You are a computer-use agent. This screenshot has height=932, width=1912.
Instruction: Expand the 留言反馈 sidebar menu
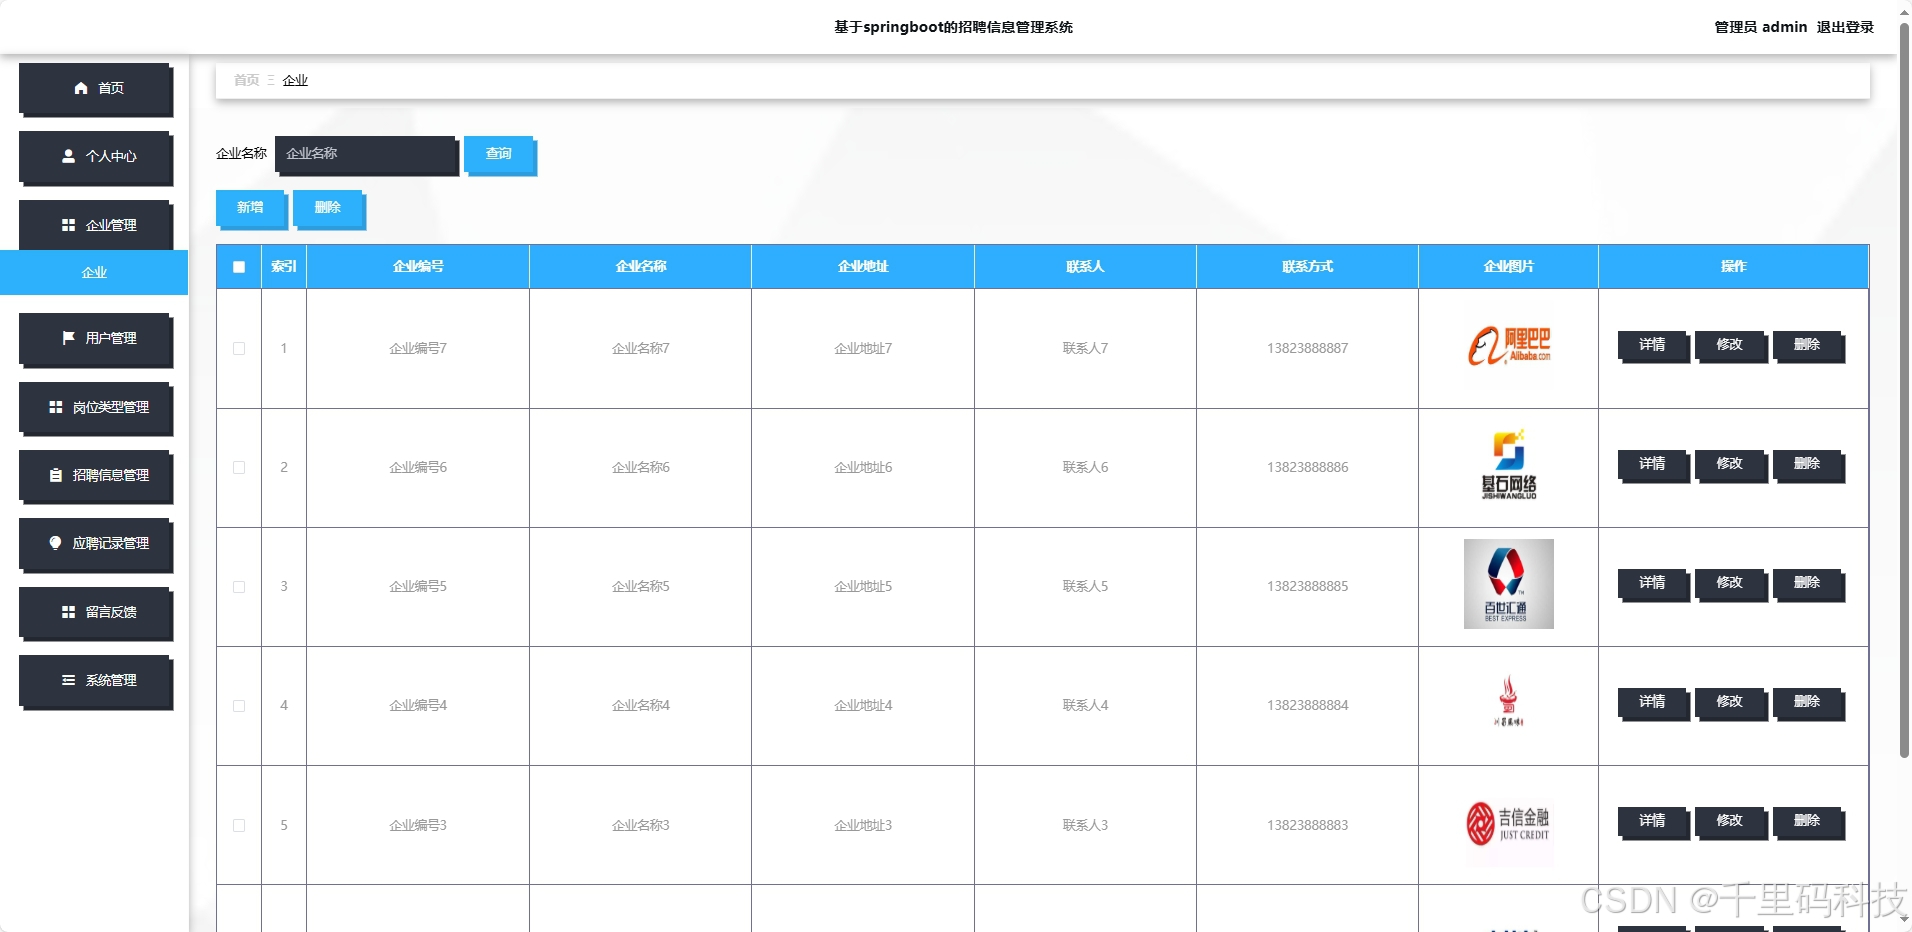coord(96,612)
